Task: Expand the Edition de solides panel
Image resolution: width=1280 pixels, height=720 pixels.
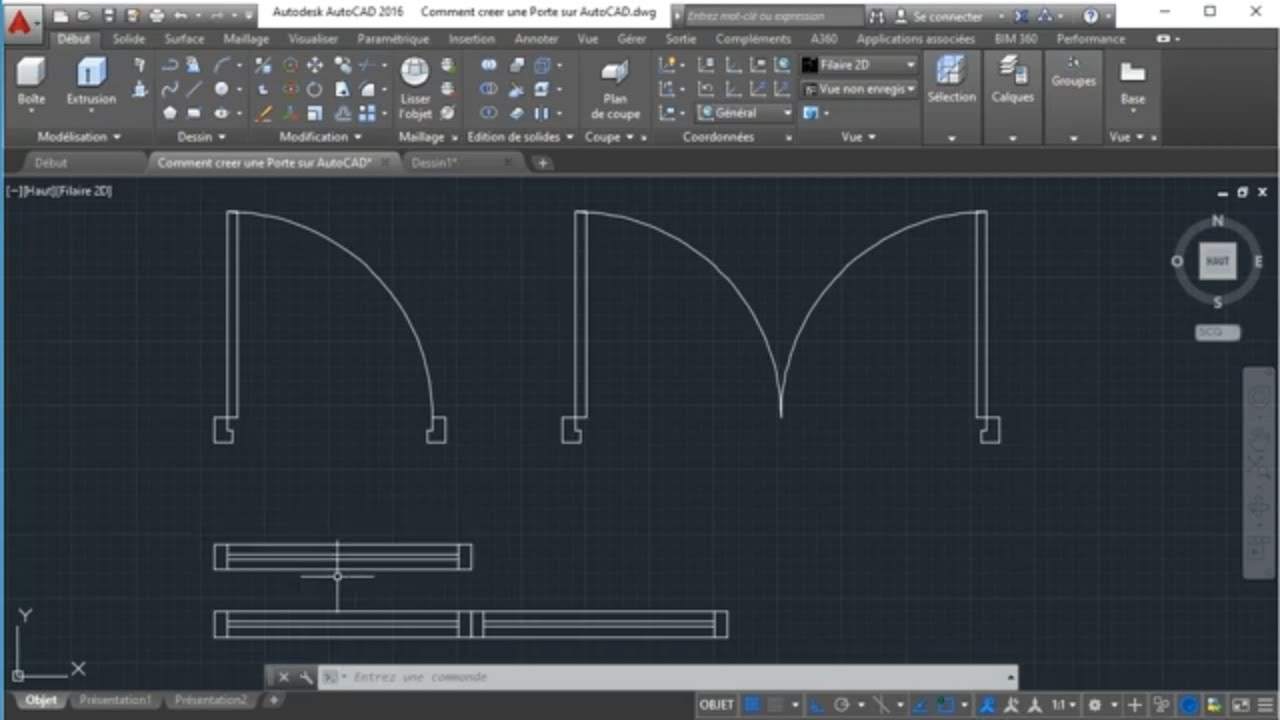Action: [521, 137]
